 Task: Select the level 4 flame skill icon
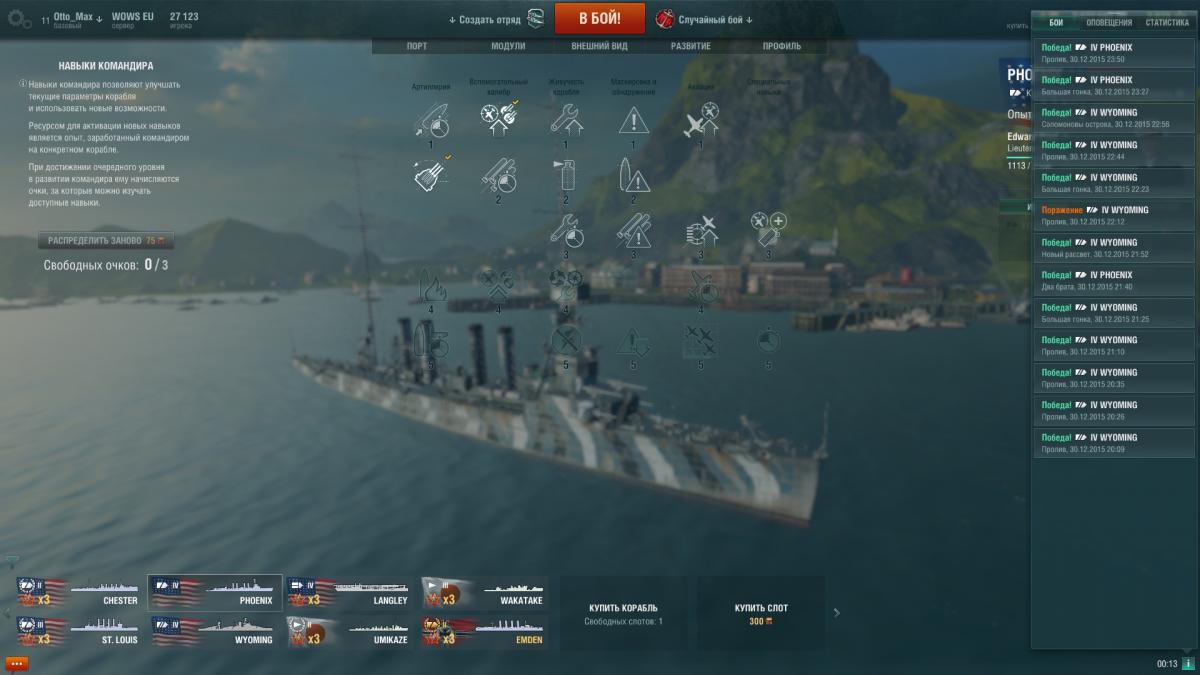[430, 286]
